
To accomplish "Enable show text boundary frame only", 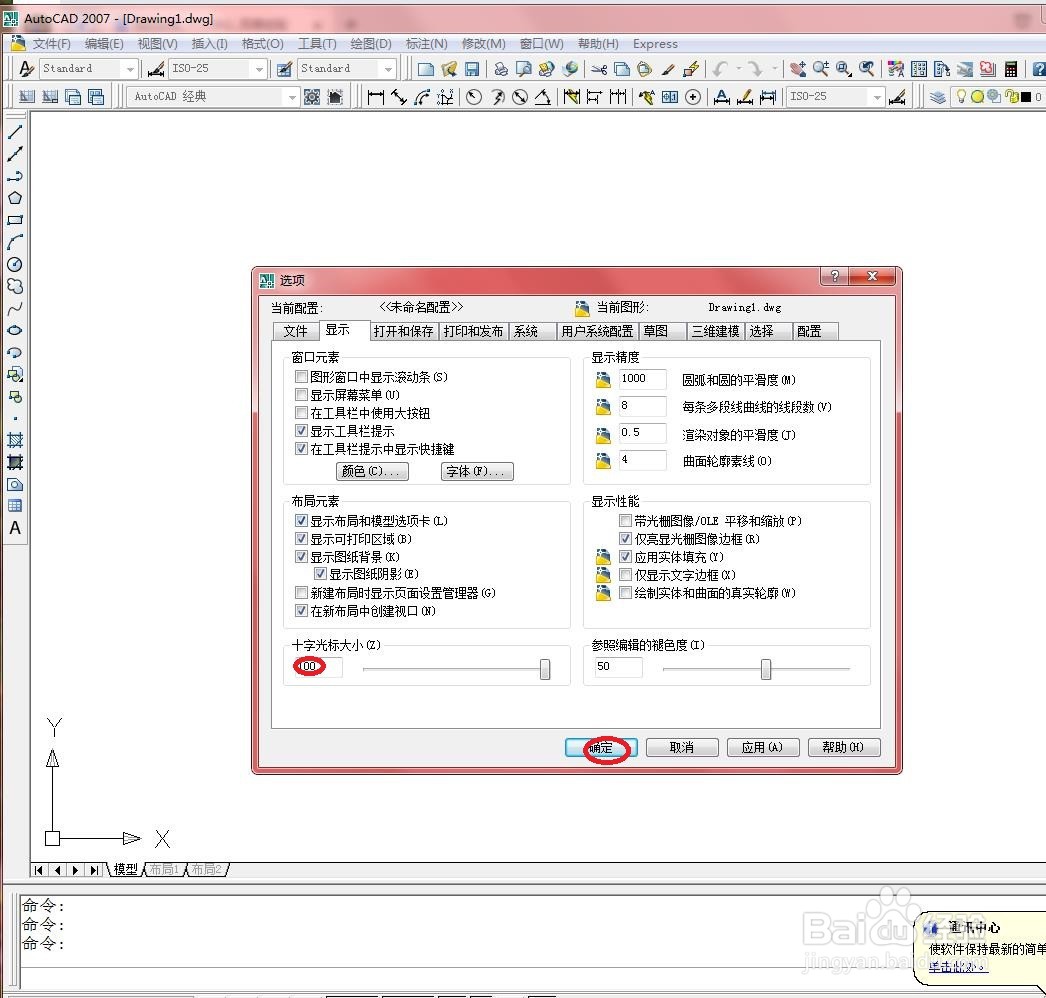I will pos(625,574).
